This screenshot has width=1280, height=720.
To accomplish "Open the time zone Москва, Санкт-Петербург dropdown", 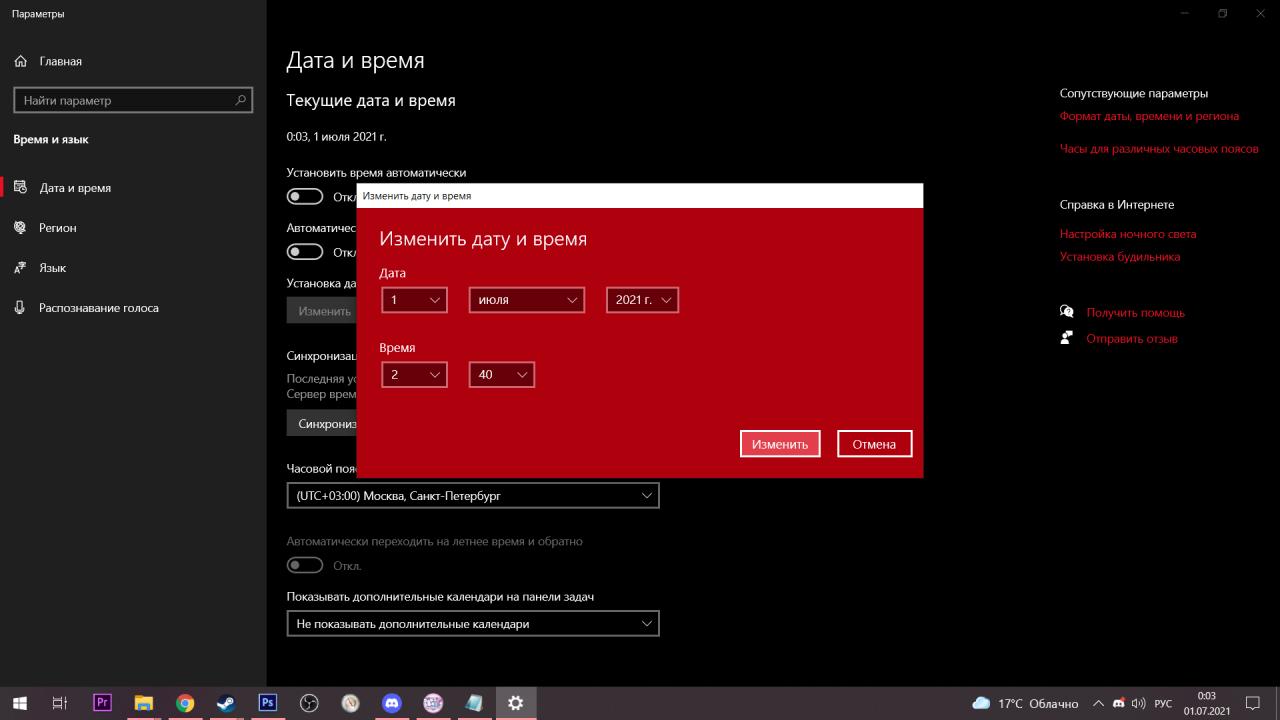I will (473, 495).
